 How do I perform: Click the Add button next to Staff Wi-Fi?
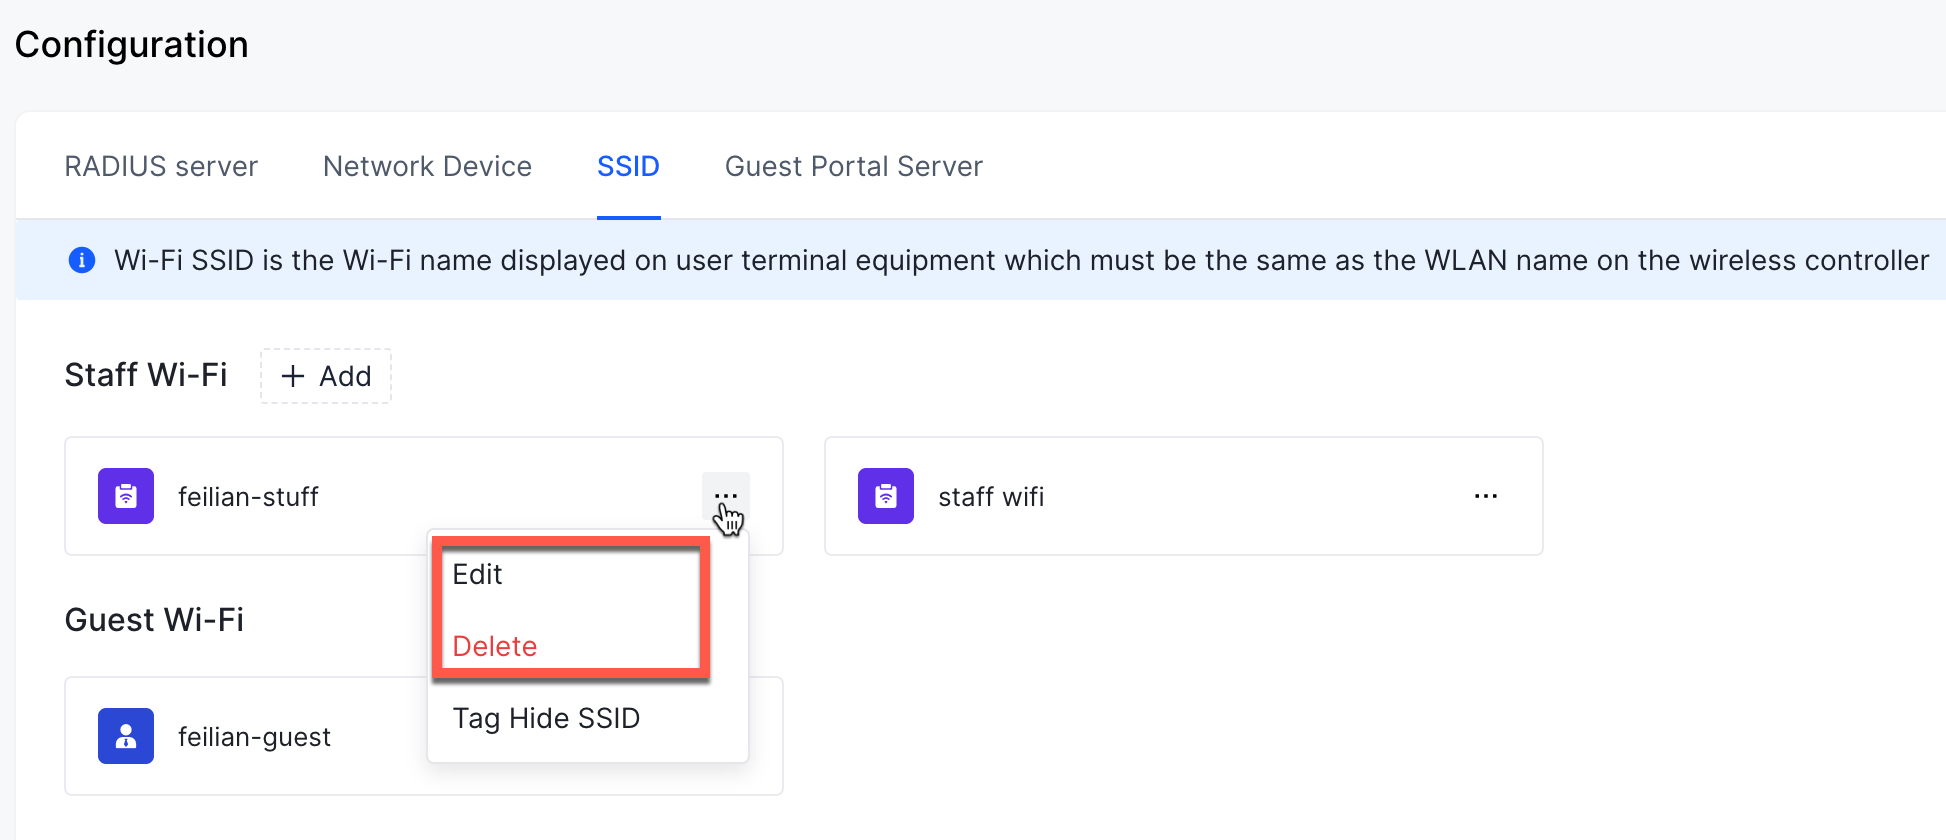click(326, 376)
